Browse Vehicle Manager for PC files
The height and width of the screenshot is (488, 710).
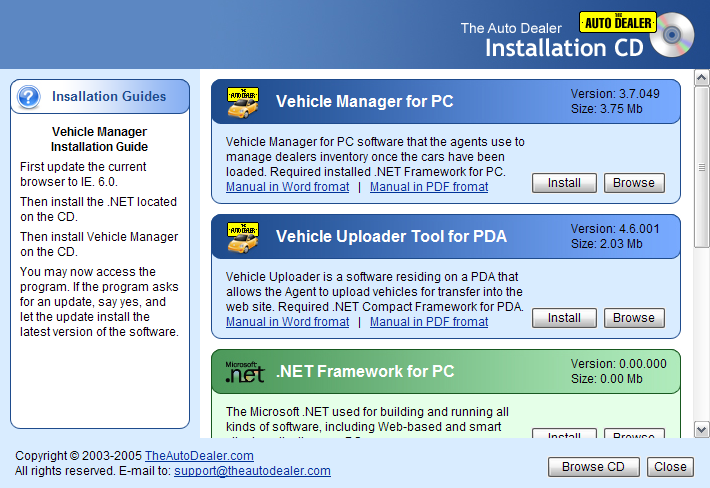pyautogui.click(x=634, y=183)
